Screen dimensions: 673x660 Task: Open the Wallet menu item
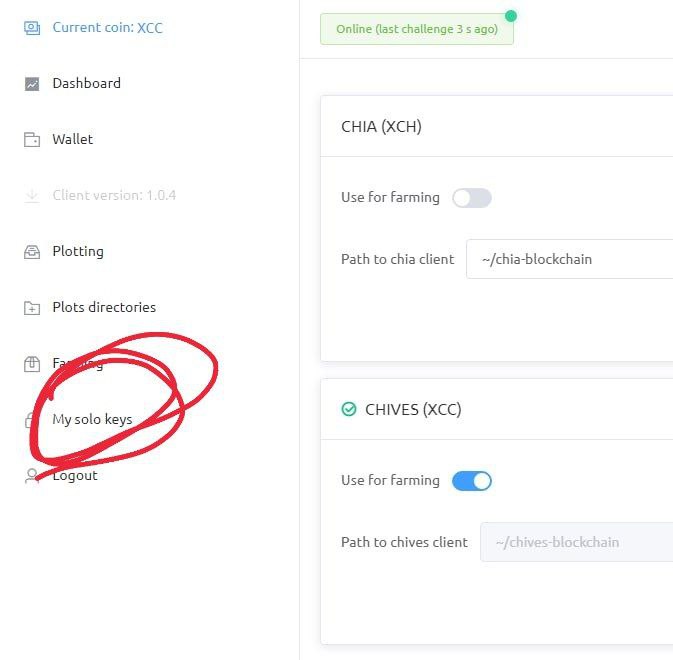(x=73, y=139)
